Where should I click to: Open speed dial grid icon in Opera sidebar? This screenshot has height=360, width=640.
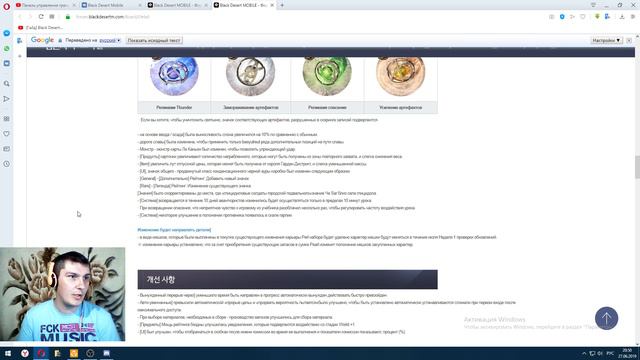click(7, 119)
